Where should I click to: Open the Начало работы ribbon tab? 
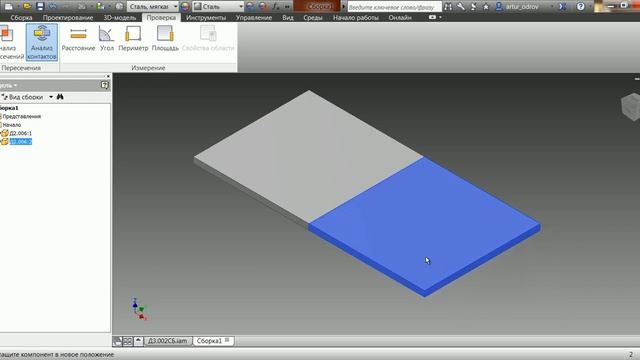(x=356, y=18)
